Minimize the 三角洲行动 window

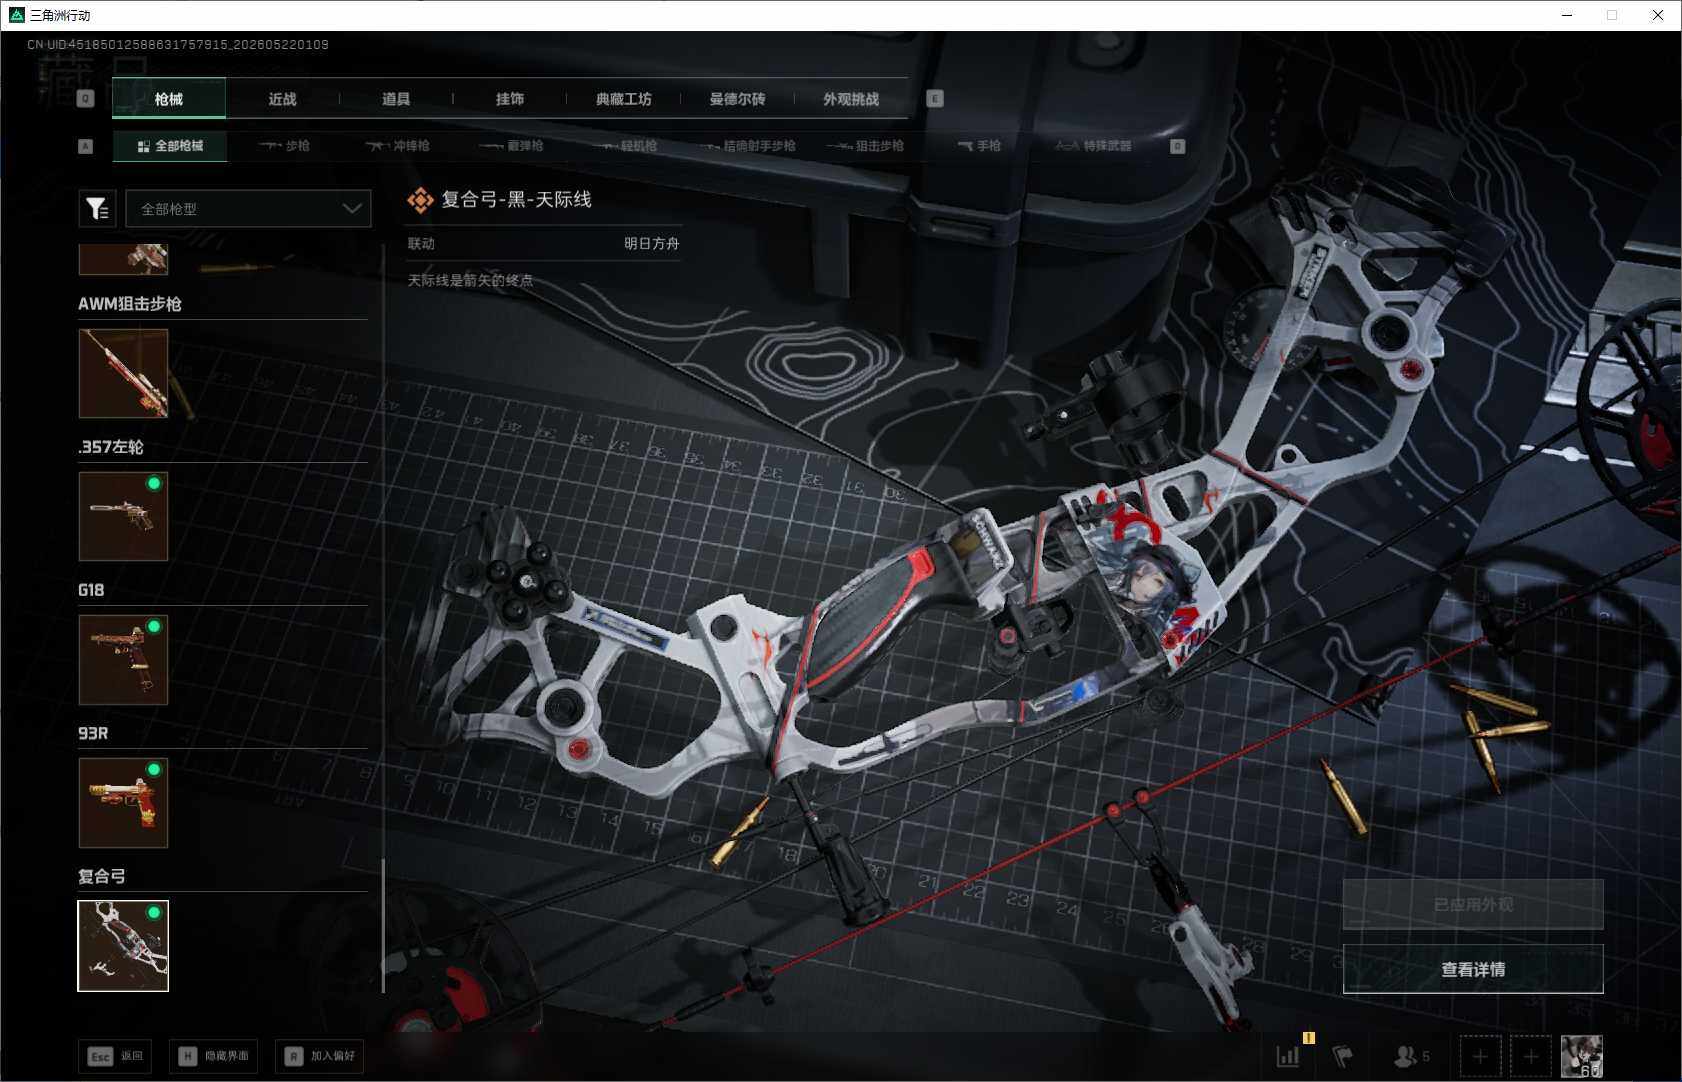point(1567,15)
